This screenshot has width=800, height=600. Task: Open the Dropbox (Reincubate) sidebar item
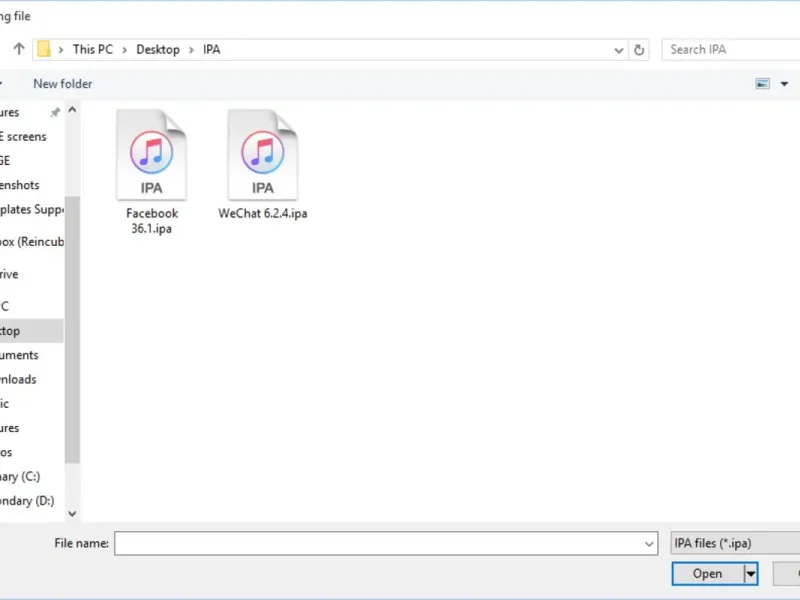point(32,242)
